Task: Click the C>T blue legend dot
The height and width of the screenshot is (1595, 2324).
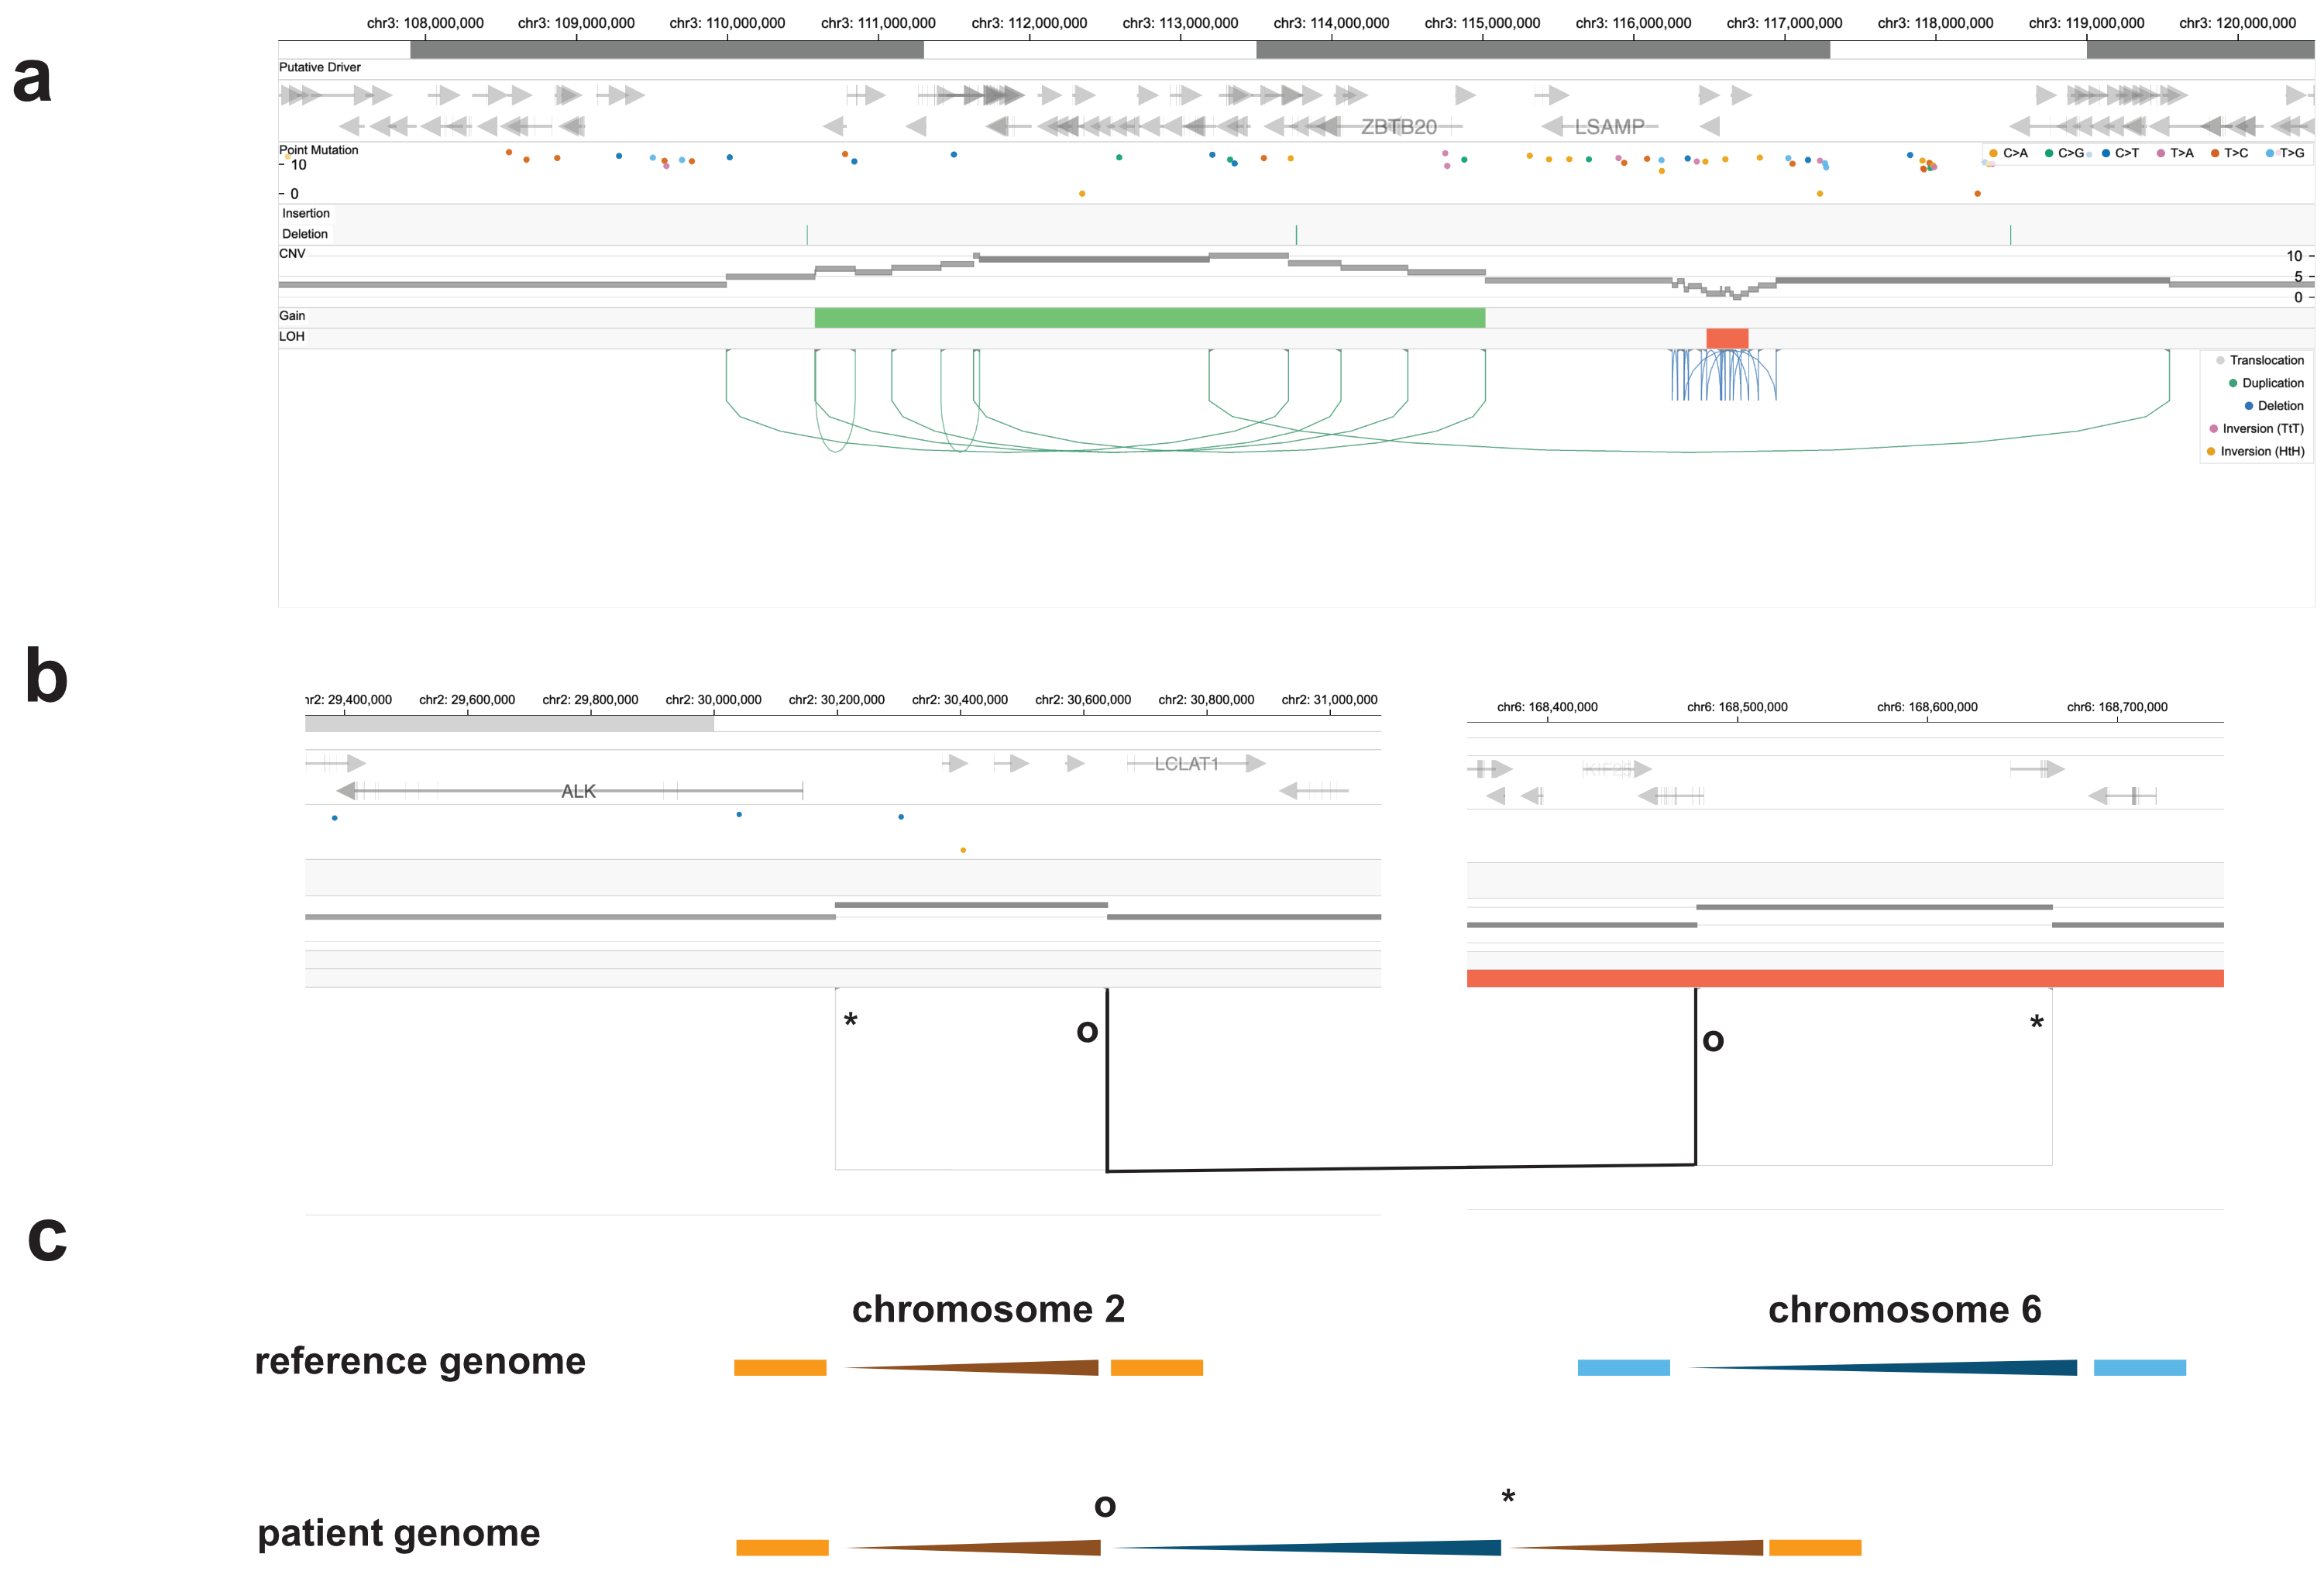Action: (x=2106, y=153)
